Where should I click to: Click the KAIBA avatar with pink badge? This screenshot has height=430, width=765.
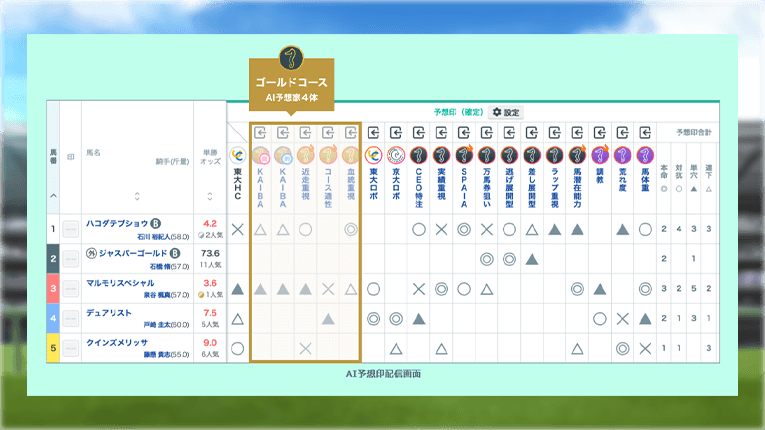261,155
